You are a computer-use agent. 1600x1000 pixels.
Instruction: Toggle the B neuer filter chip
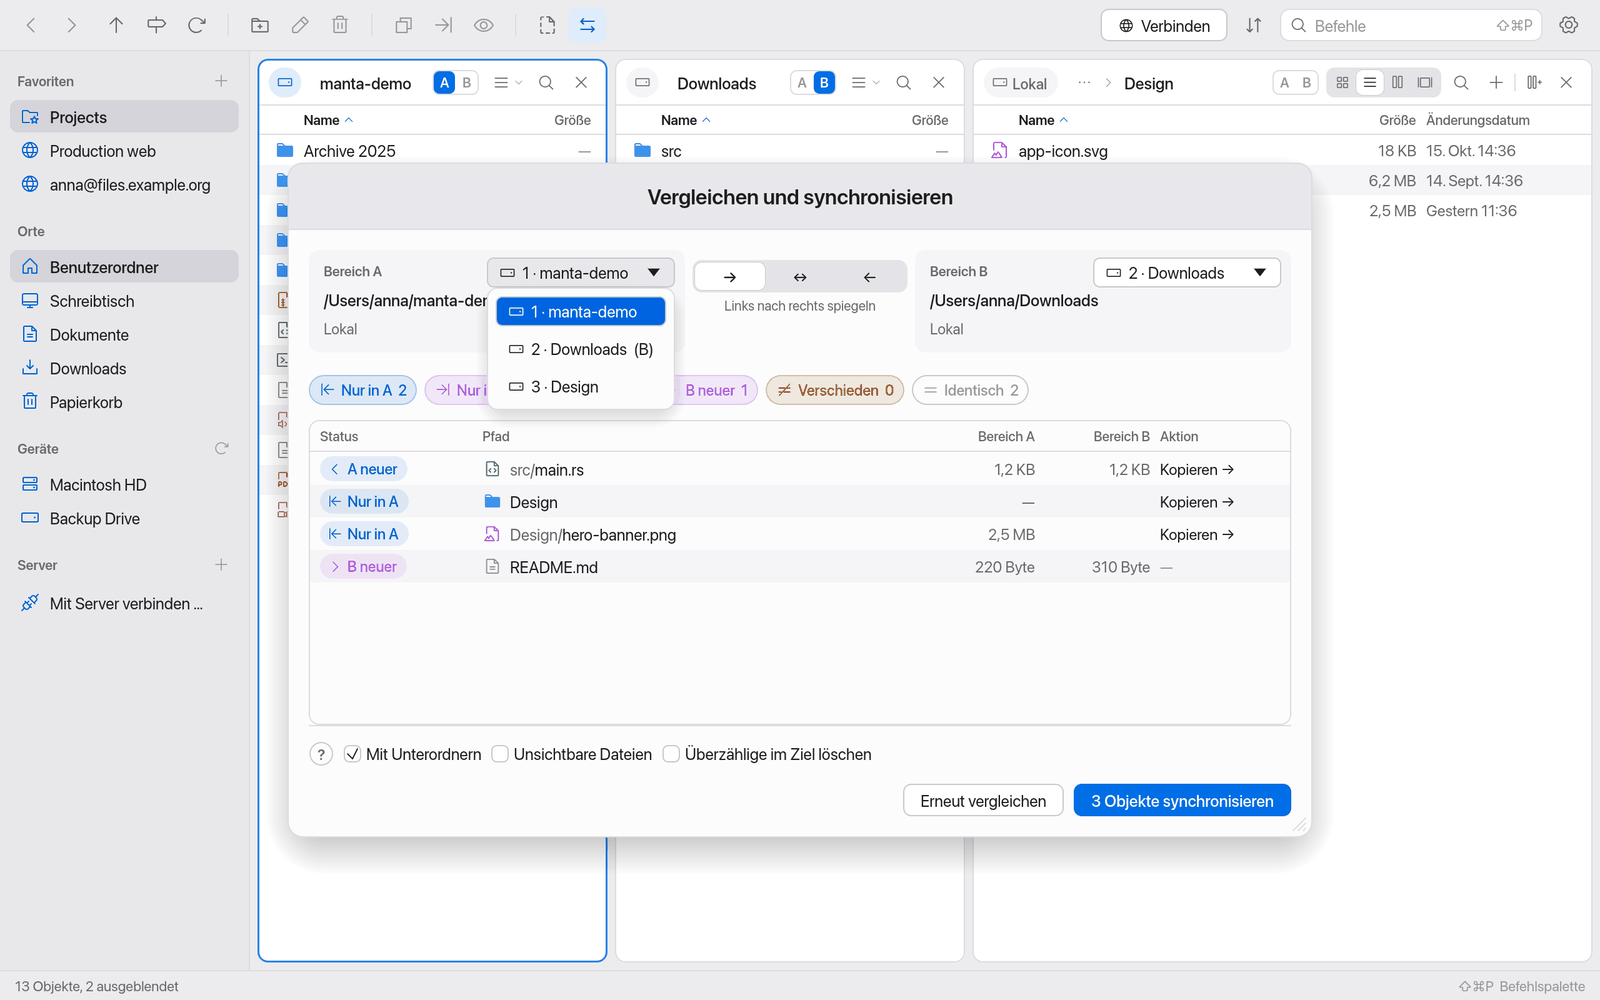(715, 390)
